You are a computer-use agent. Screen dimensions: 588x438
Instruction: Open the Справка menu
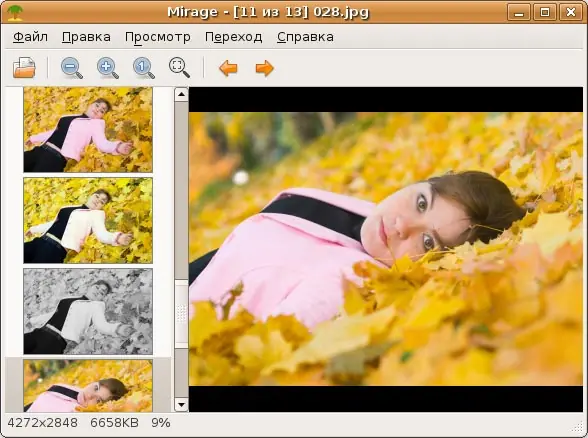pyautogui.click(x=305, y=37)
